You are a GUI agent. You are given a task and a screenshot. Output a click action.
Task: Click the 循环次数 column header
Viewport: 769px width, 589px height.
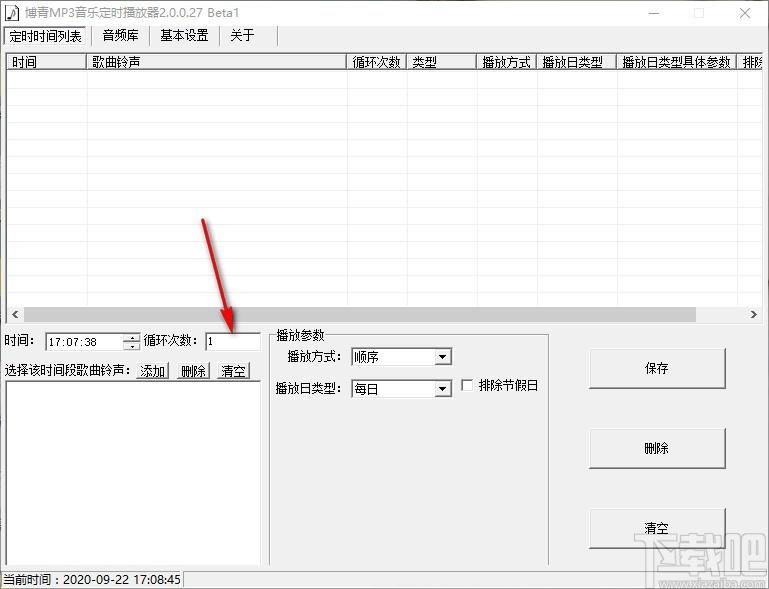tap(376, 62)
